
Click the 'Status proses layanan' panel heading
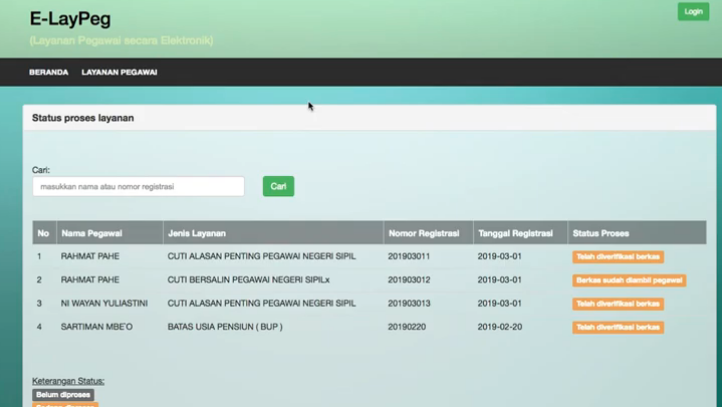pos(83,118)
